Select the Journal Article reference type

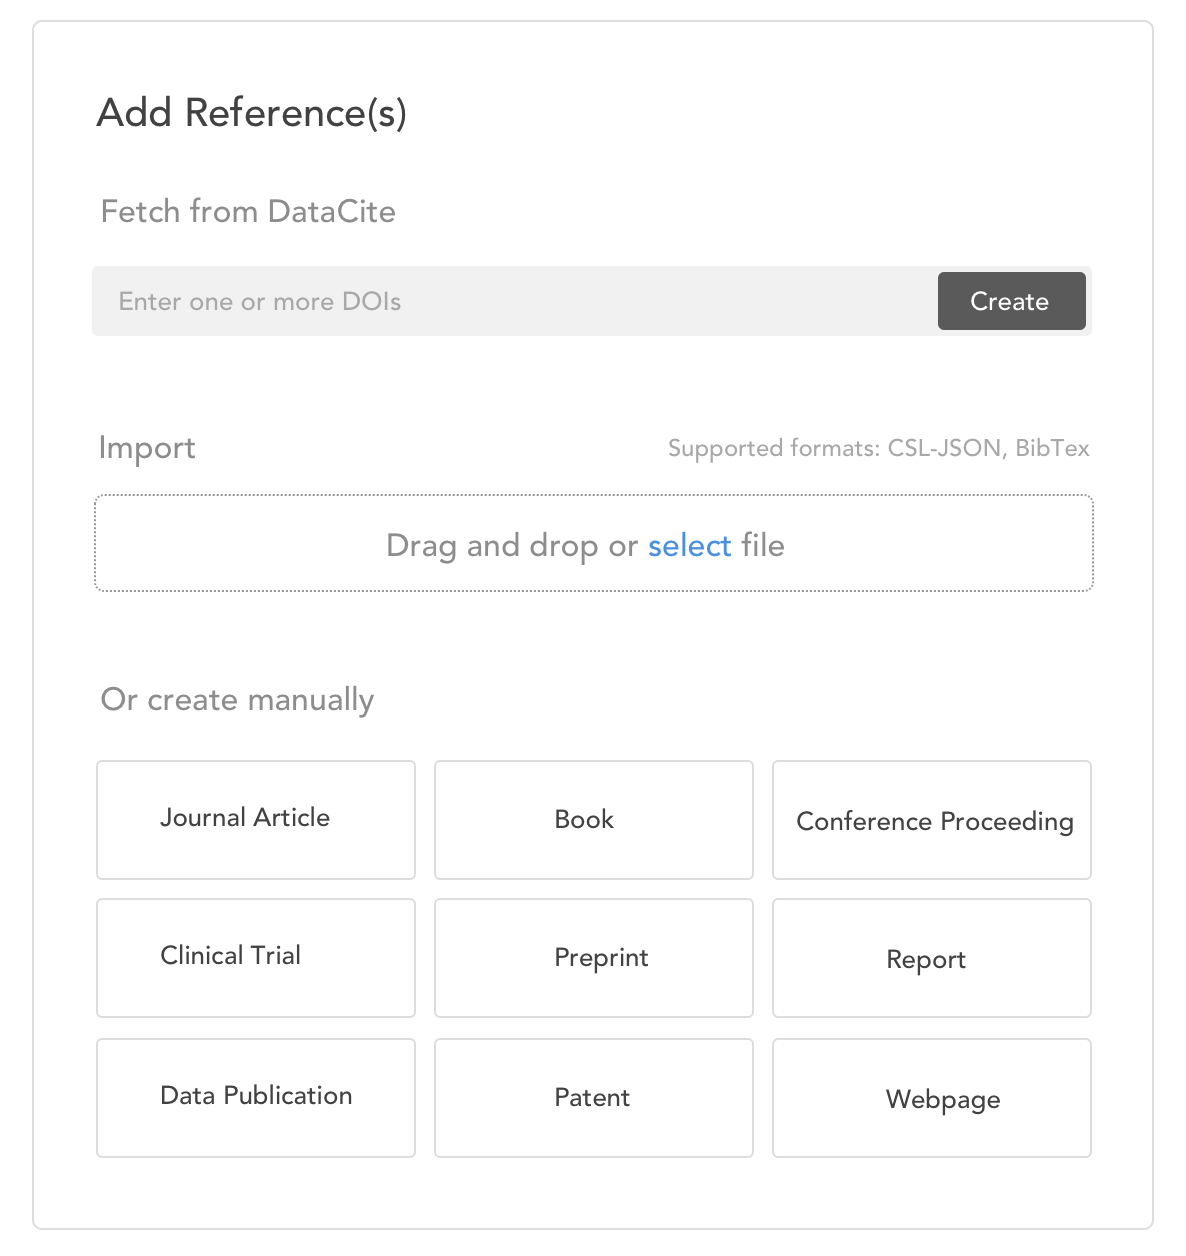click(255, 819)
